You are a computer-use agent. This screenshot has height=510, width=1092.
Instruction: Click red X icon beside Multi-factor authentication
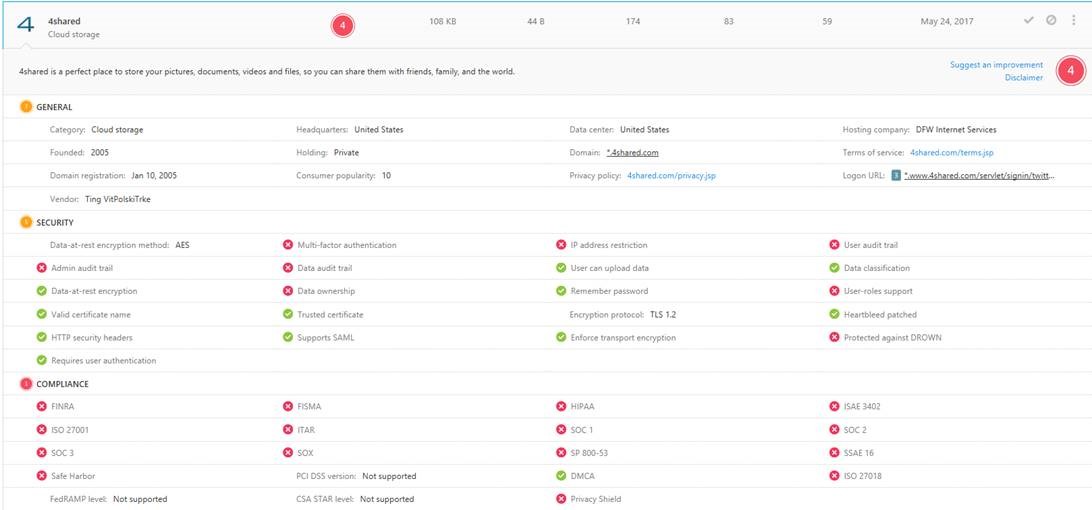pos(288,245)
